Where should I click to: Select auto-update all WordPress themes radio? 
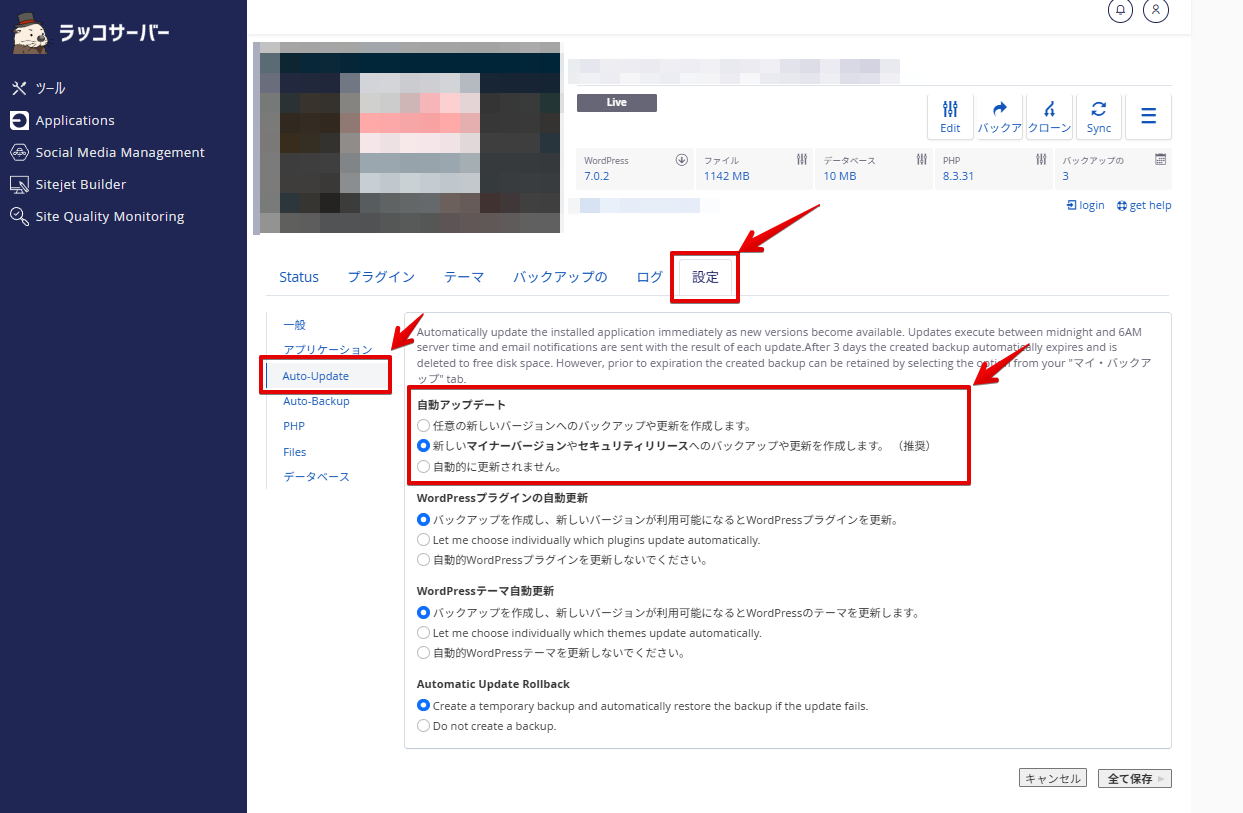[x=424, y=612]
